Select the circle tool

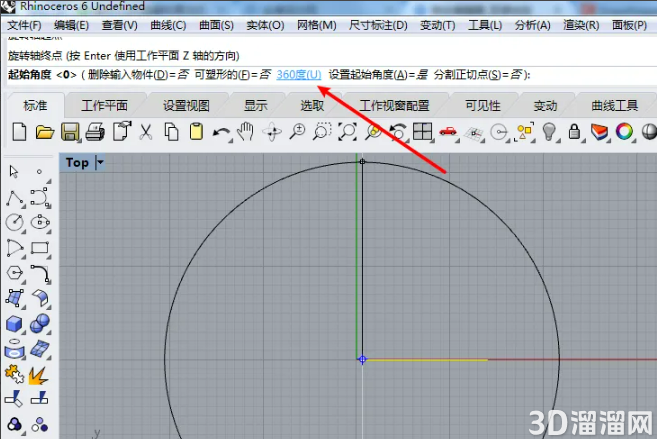click(x=15, y=222)
